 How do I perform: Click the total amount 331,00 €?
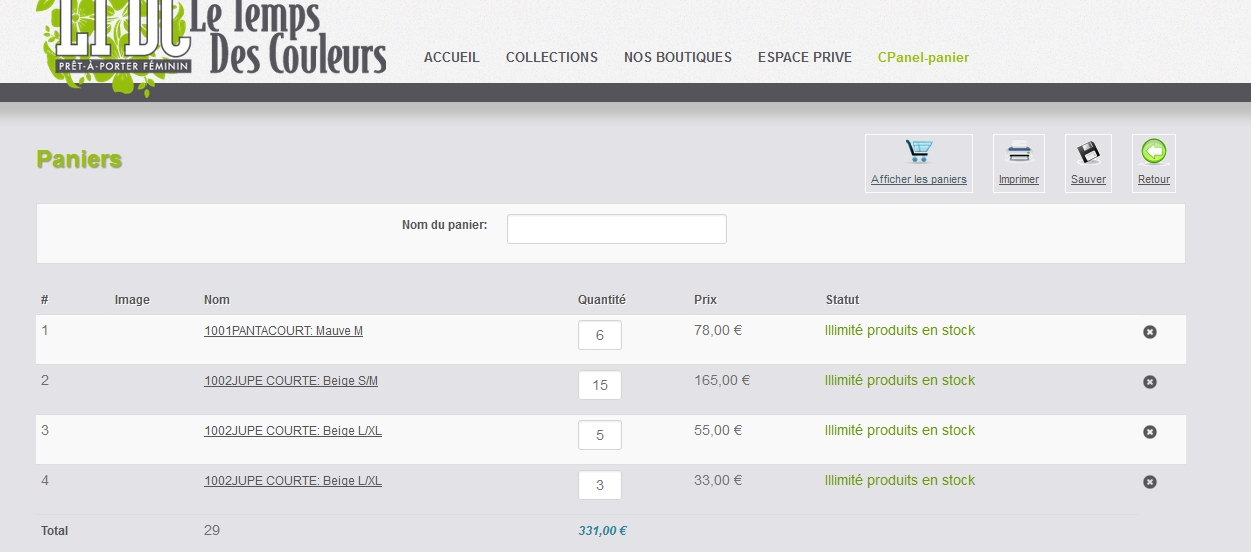click(x=602, y=531)
